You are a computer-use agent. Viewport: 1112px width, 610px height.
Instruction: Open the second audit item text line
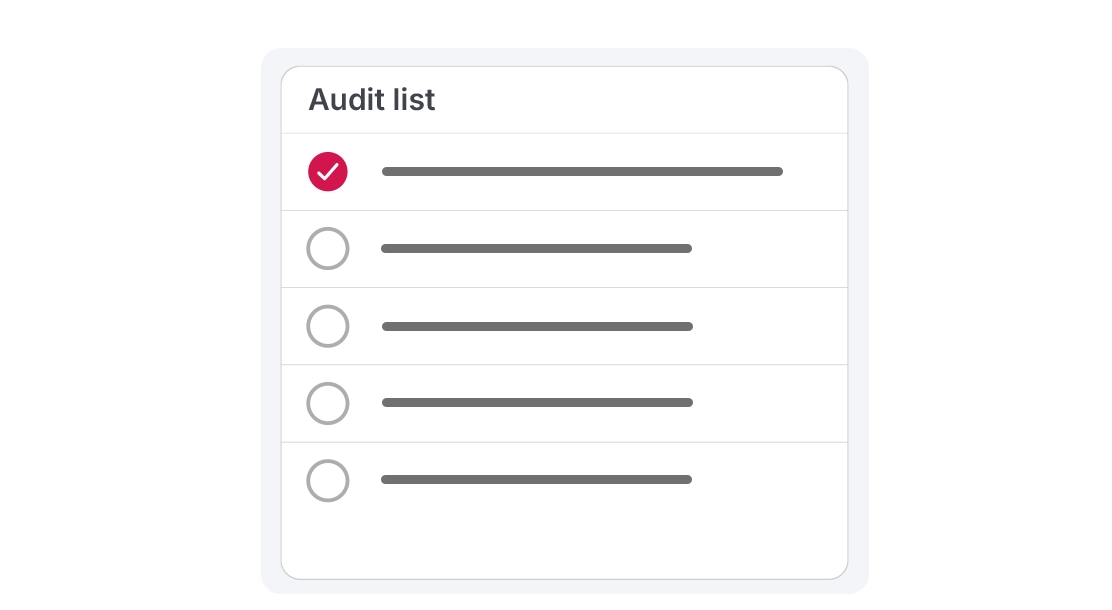click(536, 248)
